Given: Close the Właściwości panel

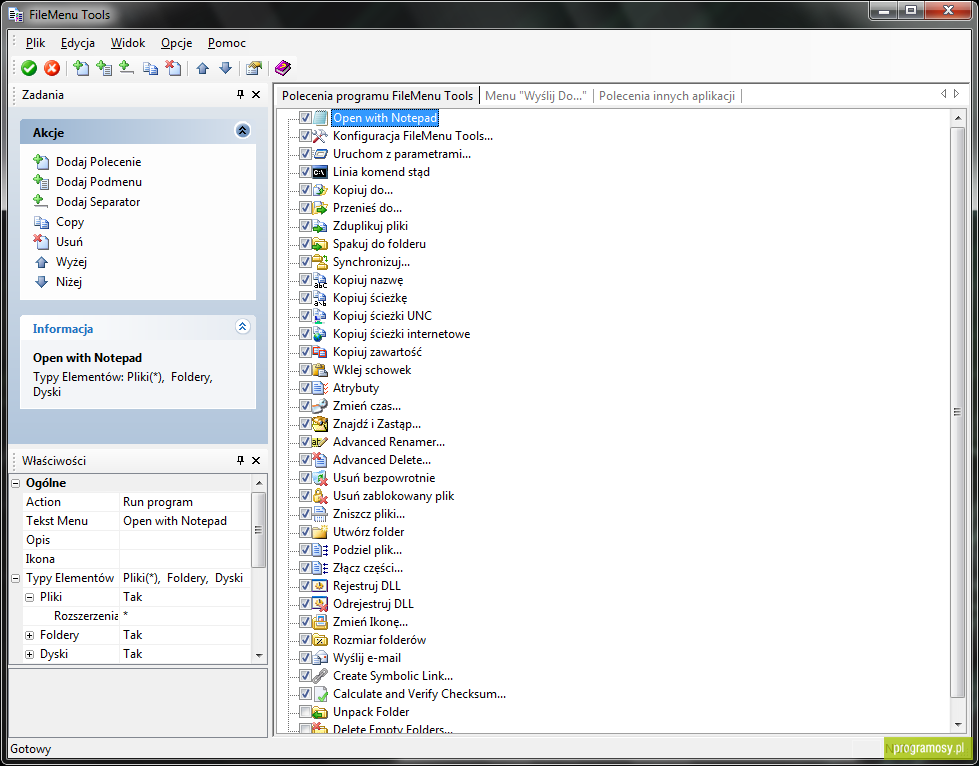Looking at the screenshot, I should pos(256,460).
